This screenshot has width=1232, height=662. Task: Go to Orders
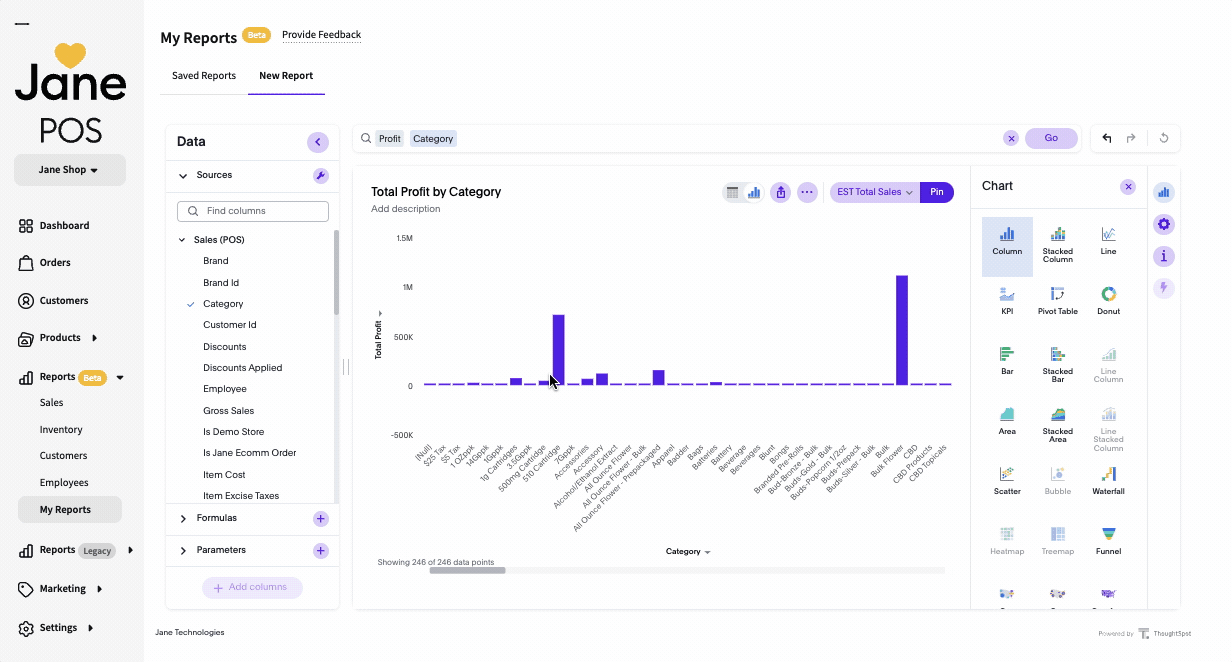tap(45, 263)
